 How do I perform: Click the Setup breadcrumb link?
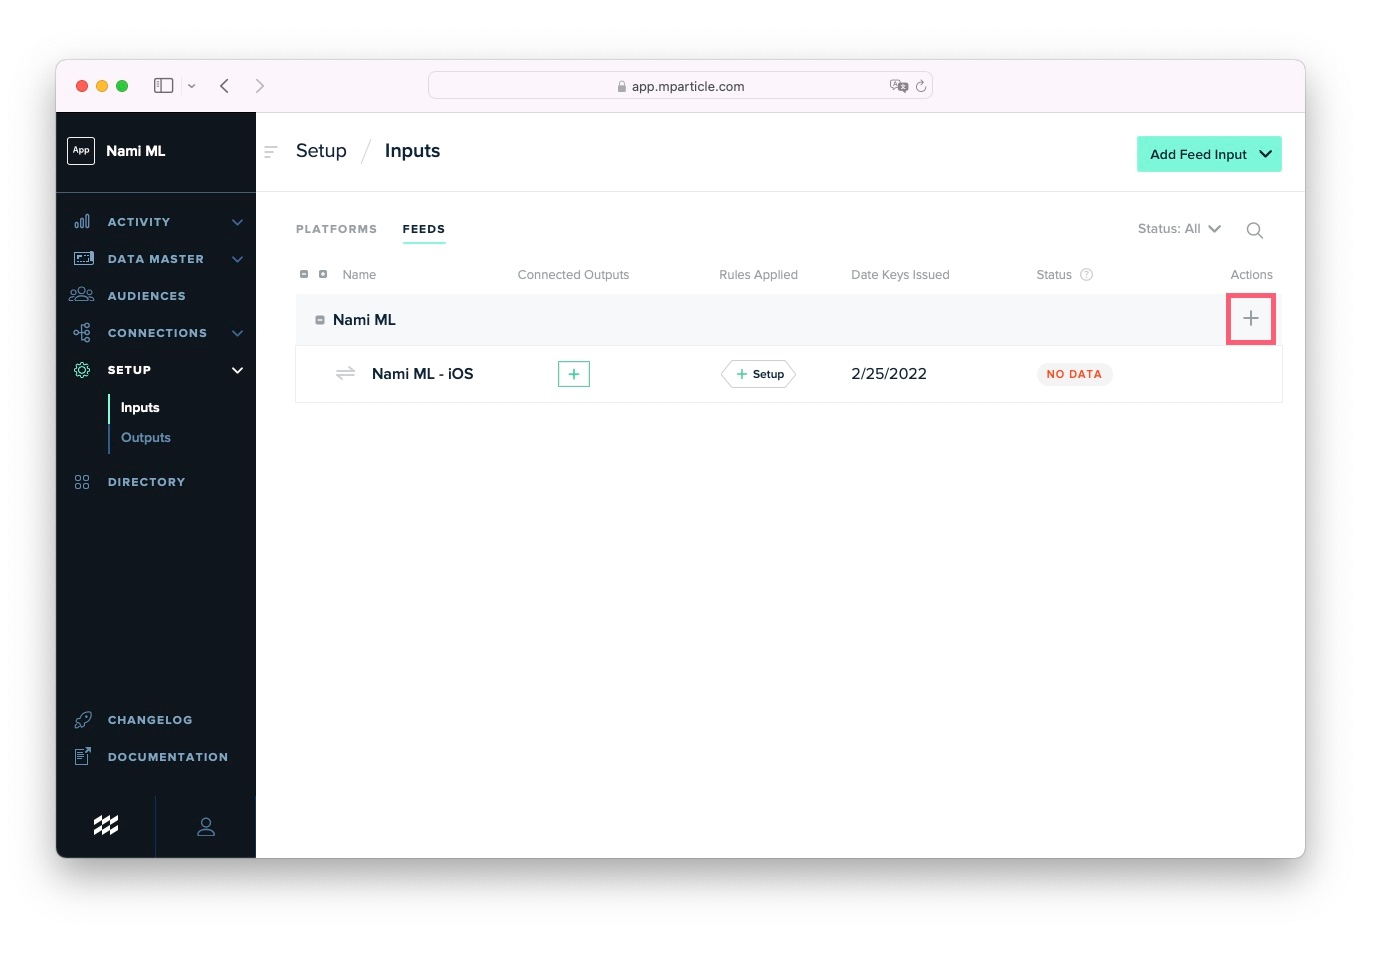click(x=321, y=151)
